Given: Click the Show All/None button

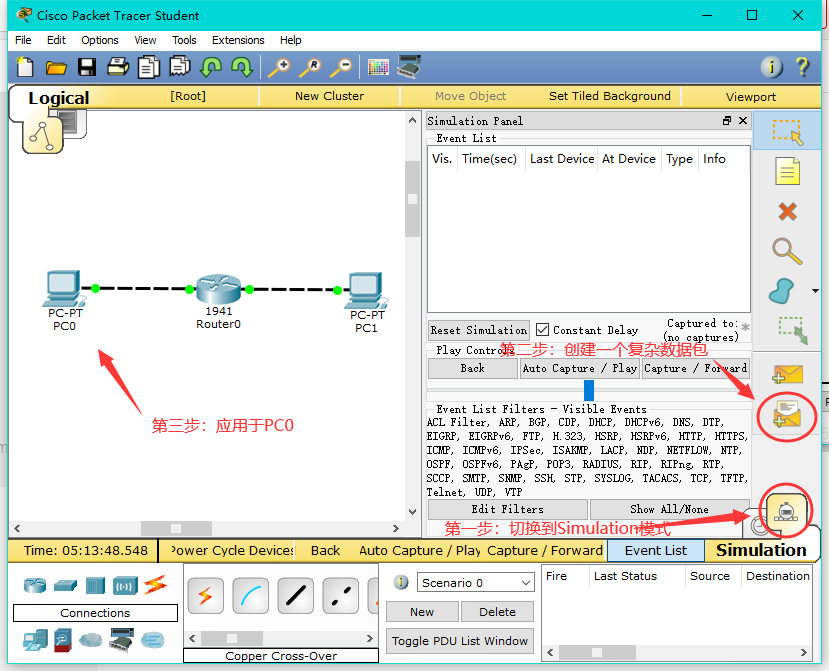Looking at the screenshot, I should 669,509.
